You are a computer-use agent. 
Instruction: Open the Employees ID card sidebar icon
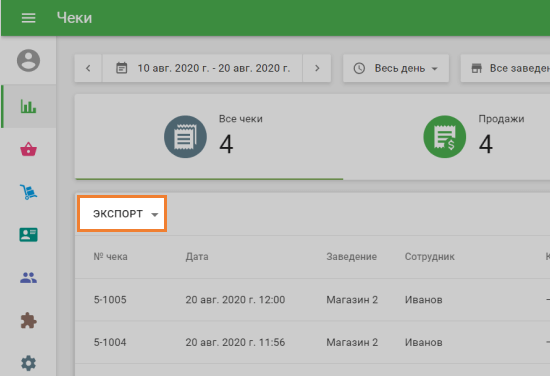click(28, 235)
